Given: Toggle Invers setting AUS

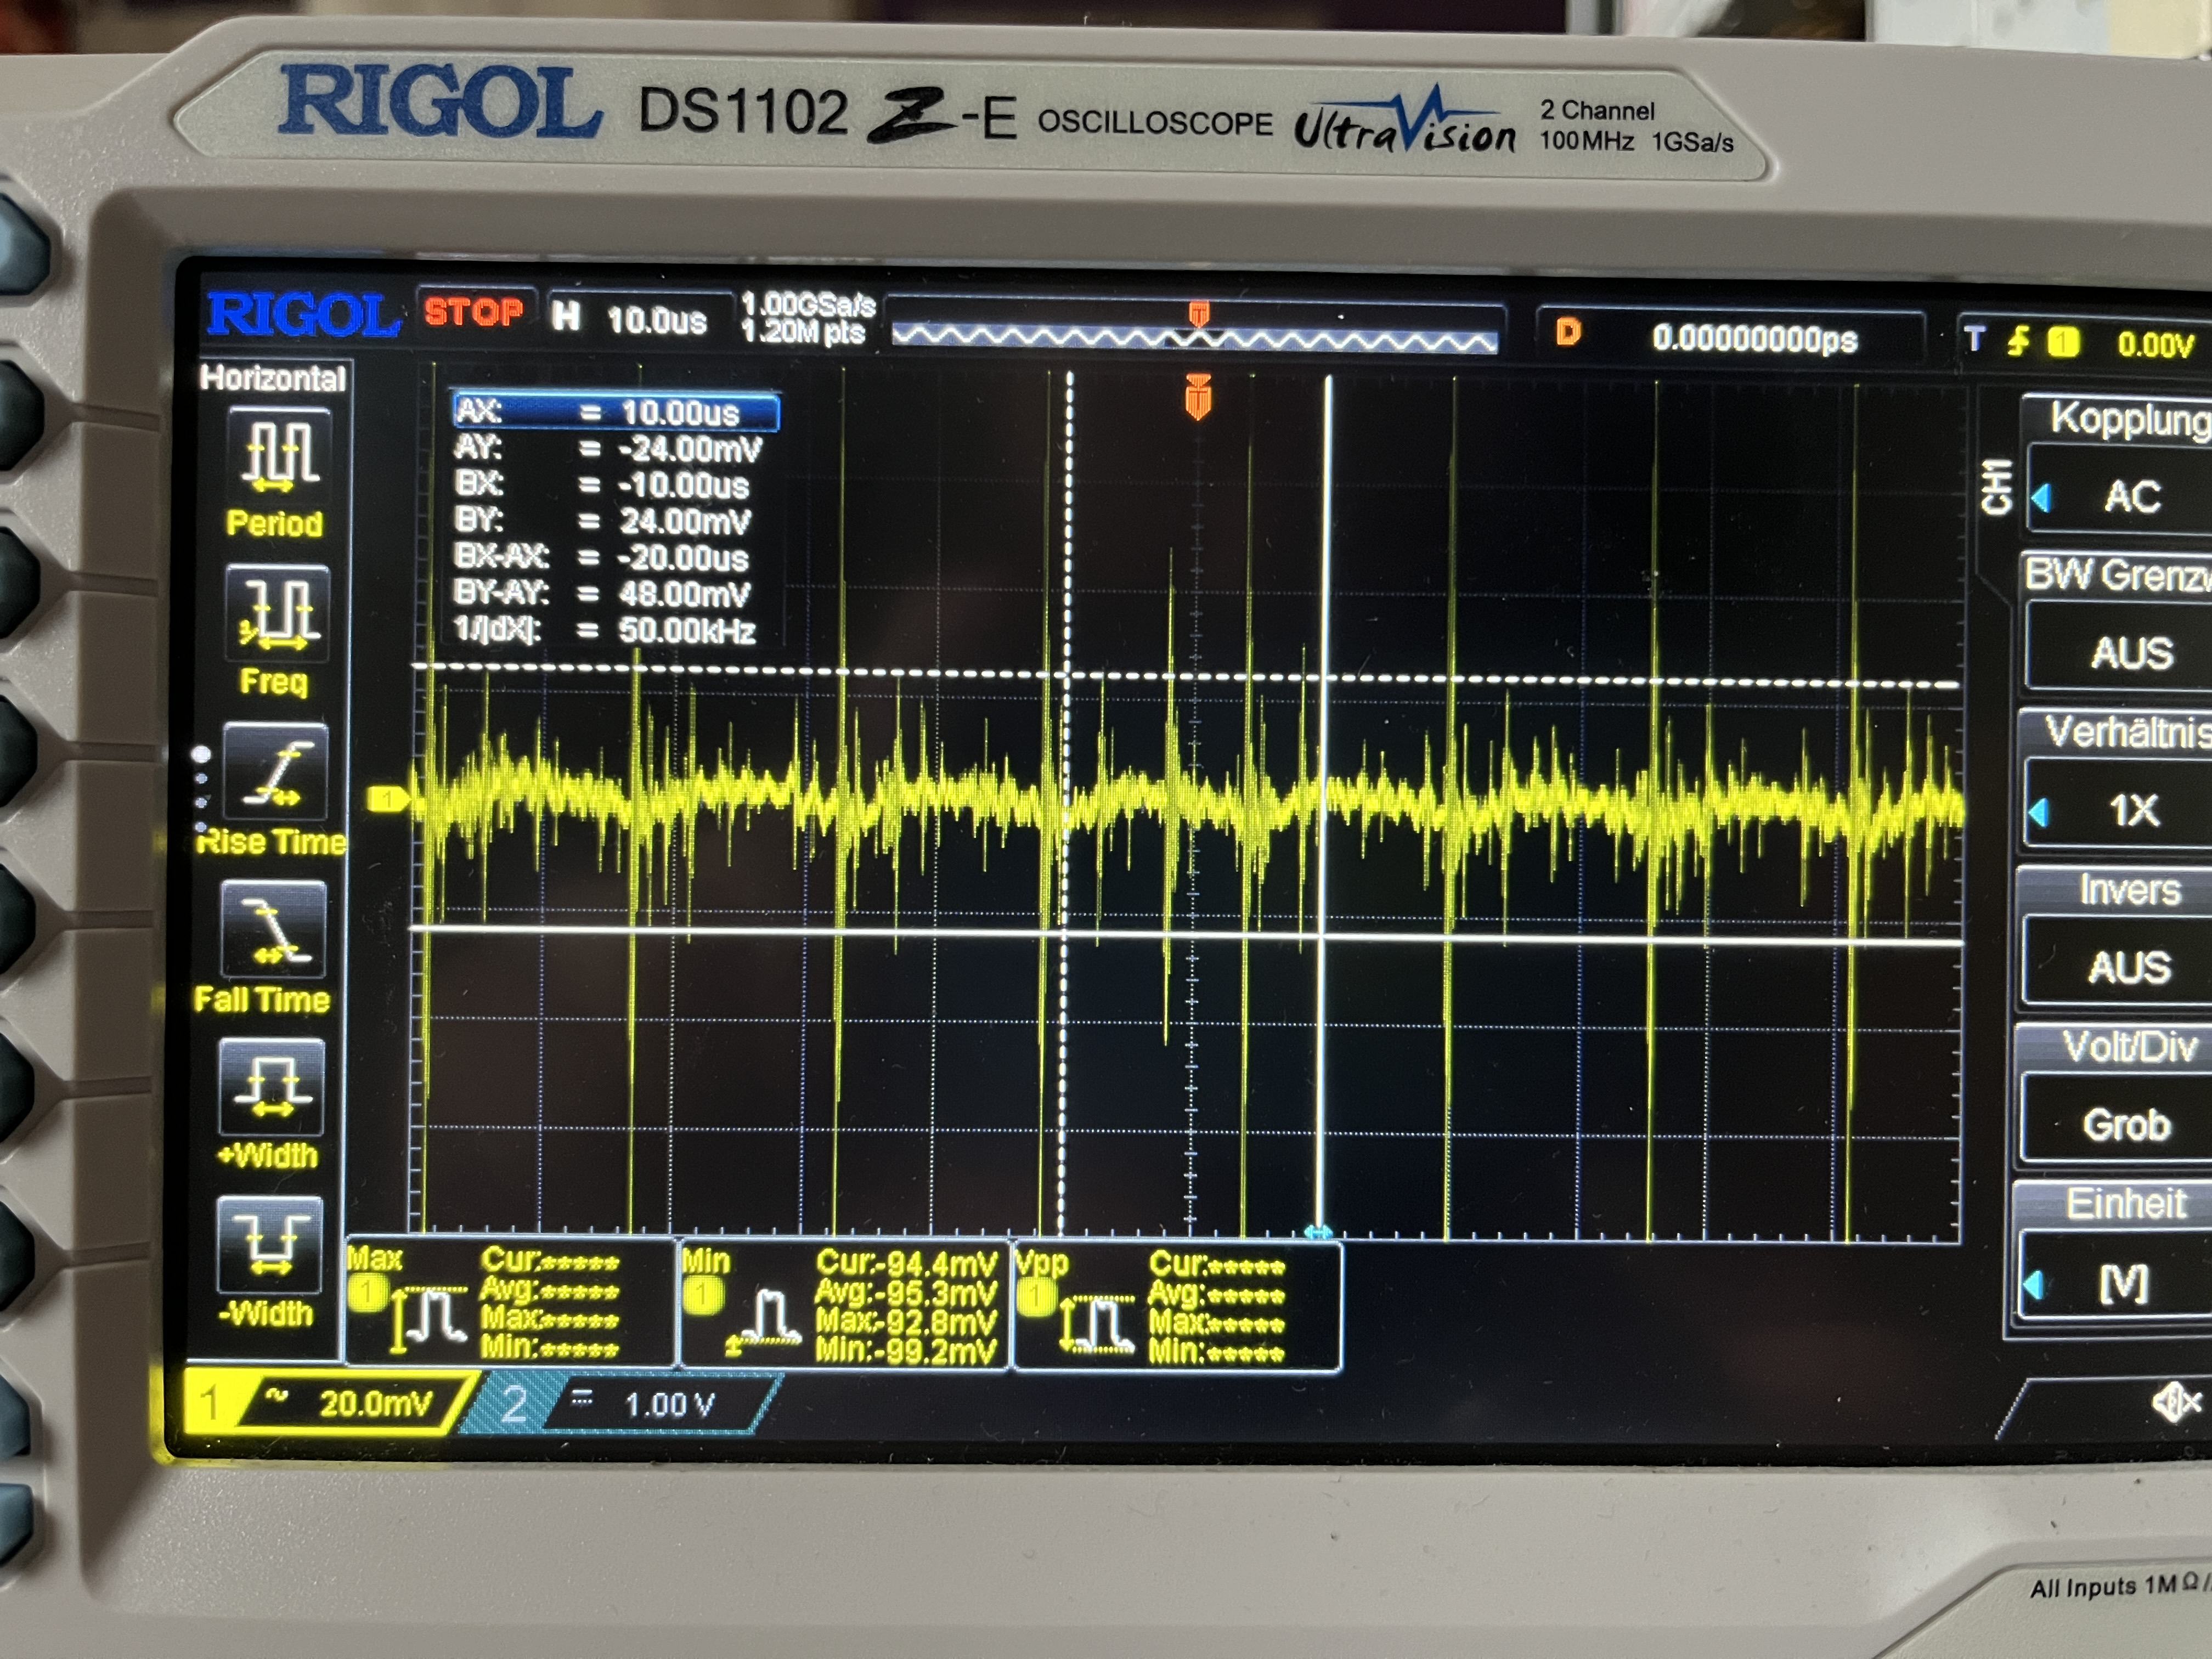Looking at the screenshot, I should 2129,967.
